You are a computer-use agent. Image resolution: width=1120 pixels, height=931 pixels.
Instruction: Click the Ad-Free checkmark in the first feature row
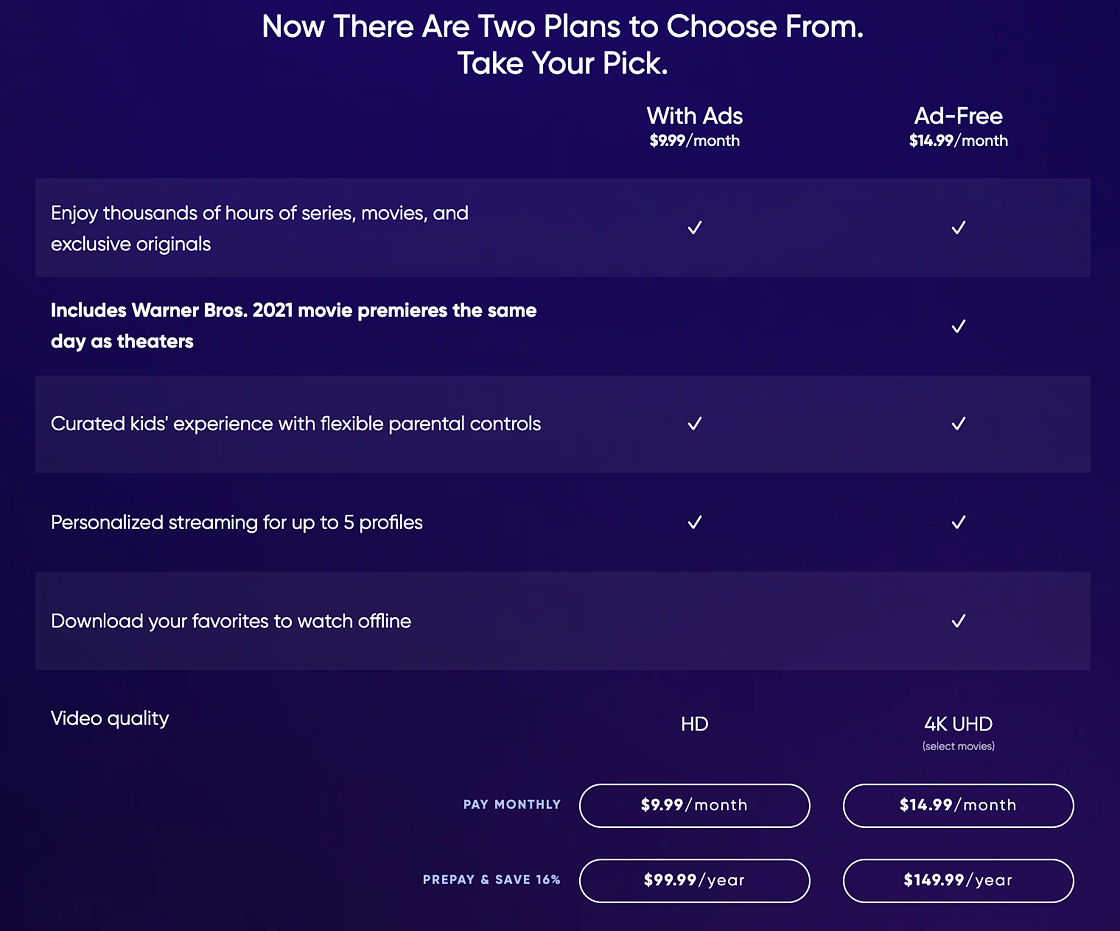click(958, 227)
